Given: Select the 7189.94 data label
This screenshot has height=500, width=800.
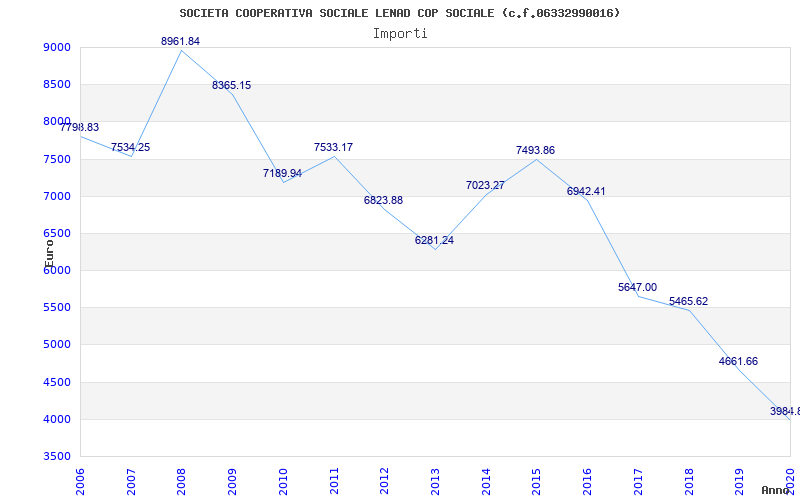Looking at the screenshot, I should (282, 173).
